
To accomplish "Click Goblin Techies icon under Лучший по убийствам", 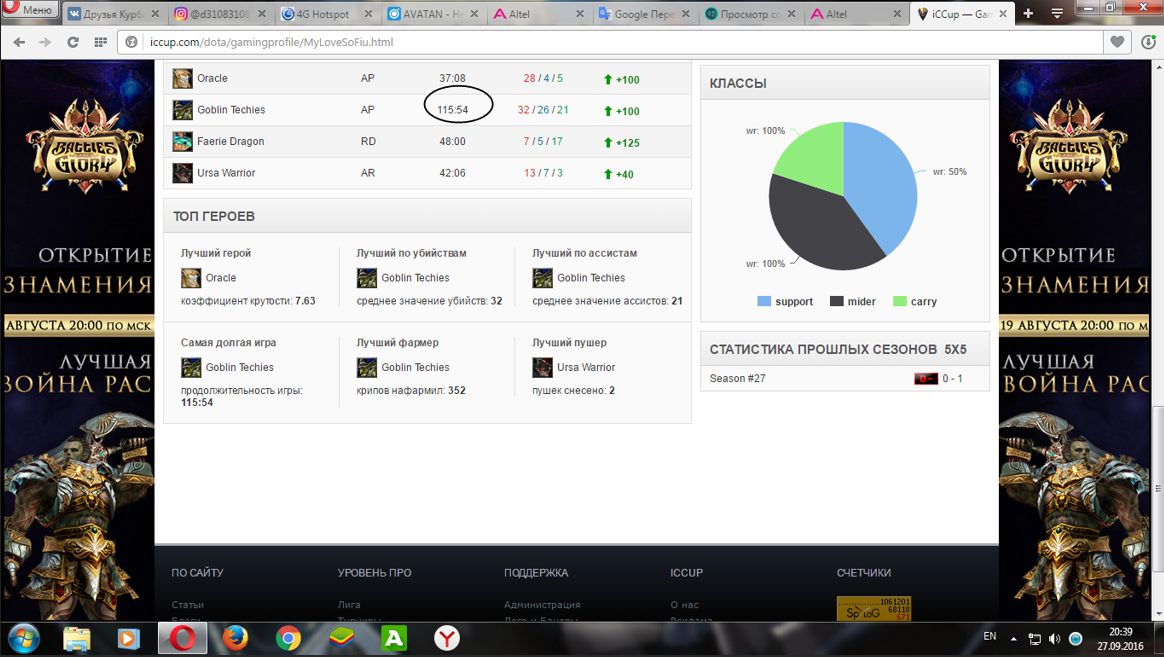I will coord(367,278).
